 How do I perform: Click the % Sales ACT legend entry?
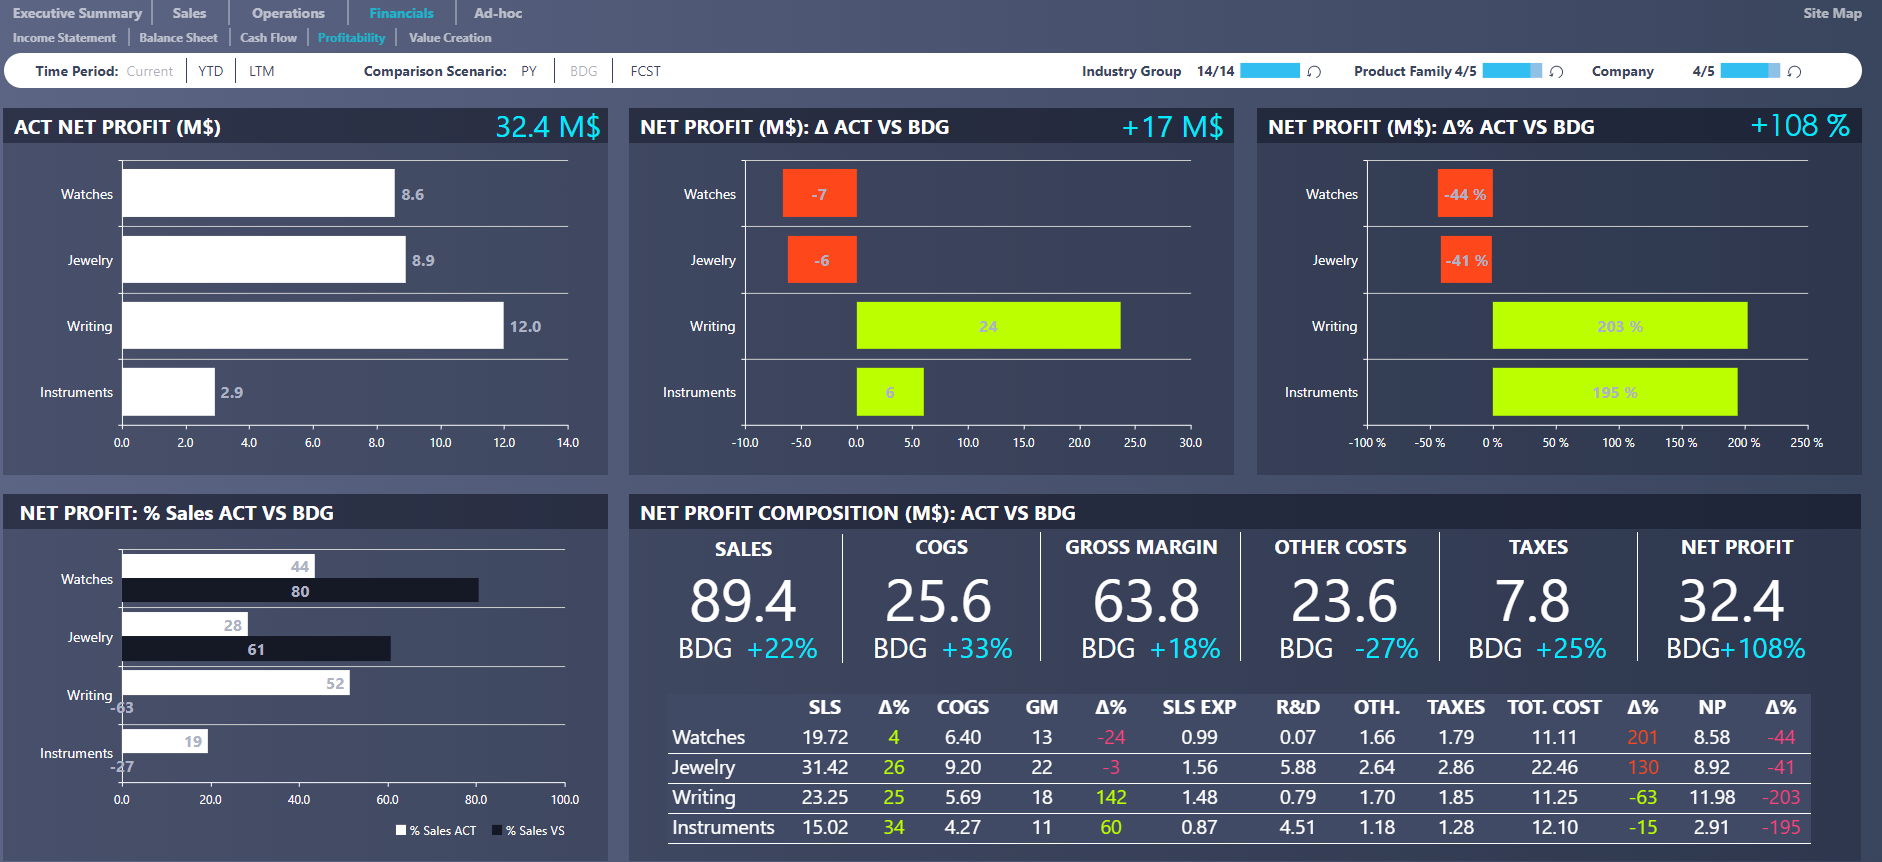click(x=436, y=830)
